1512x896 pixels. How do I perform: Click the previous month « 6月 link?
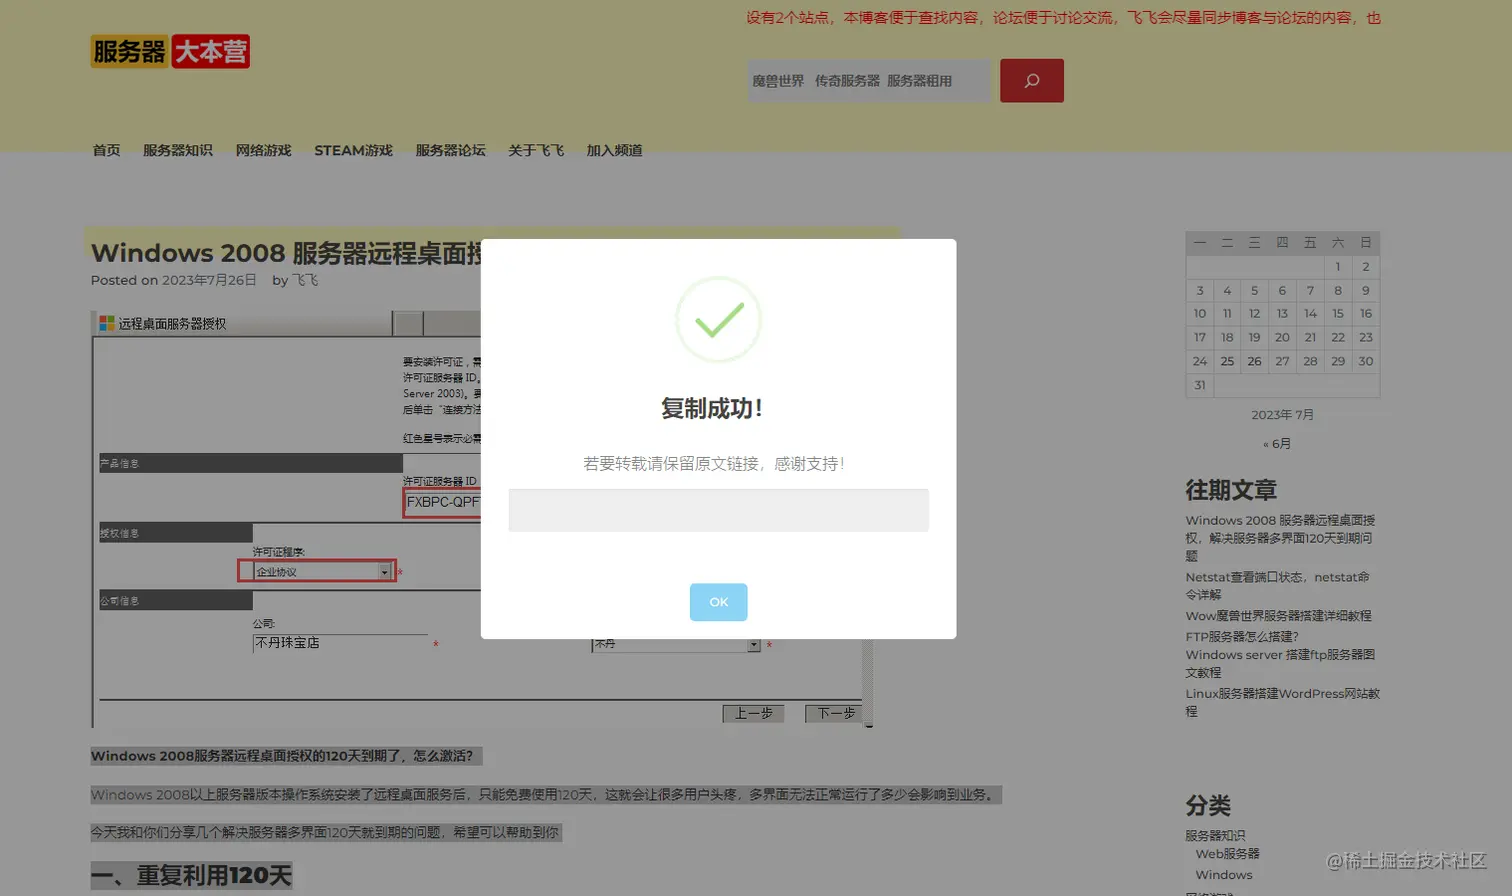[x=1277, y=444]
